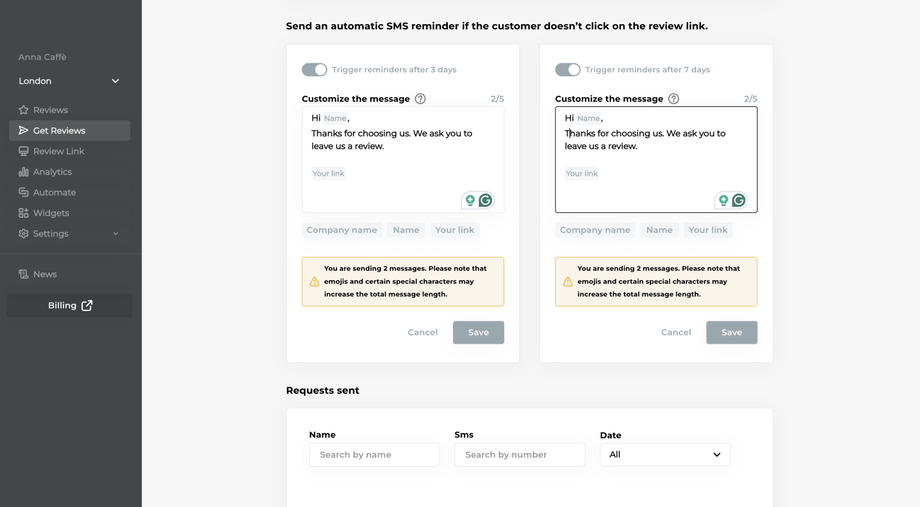This screenshot has height=507, width=920.
Task: Click the green lightbulb icon in 7-day message box
Action: click(x=723, y=200)
